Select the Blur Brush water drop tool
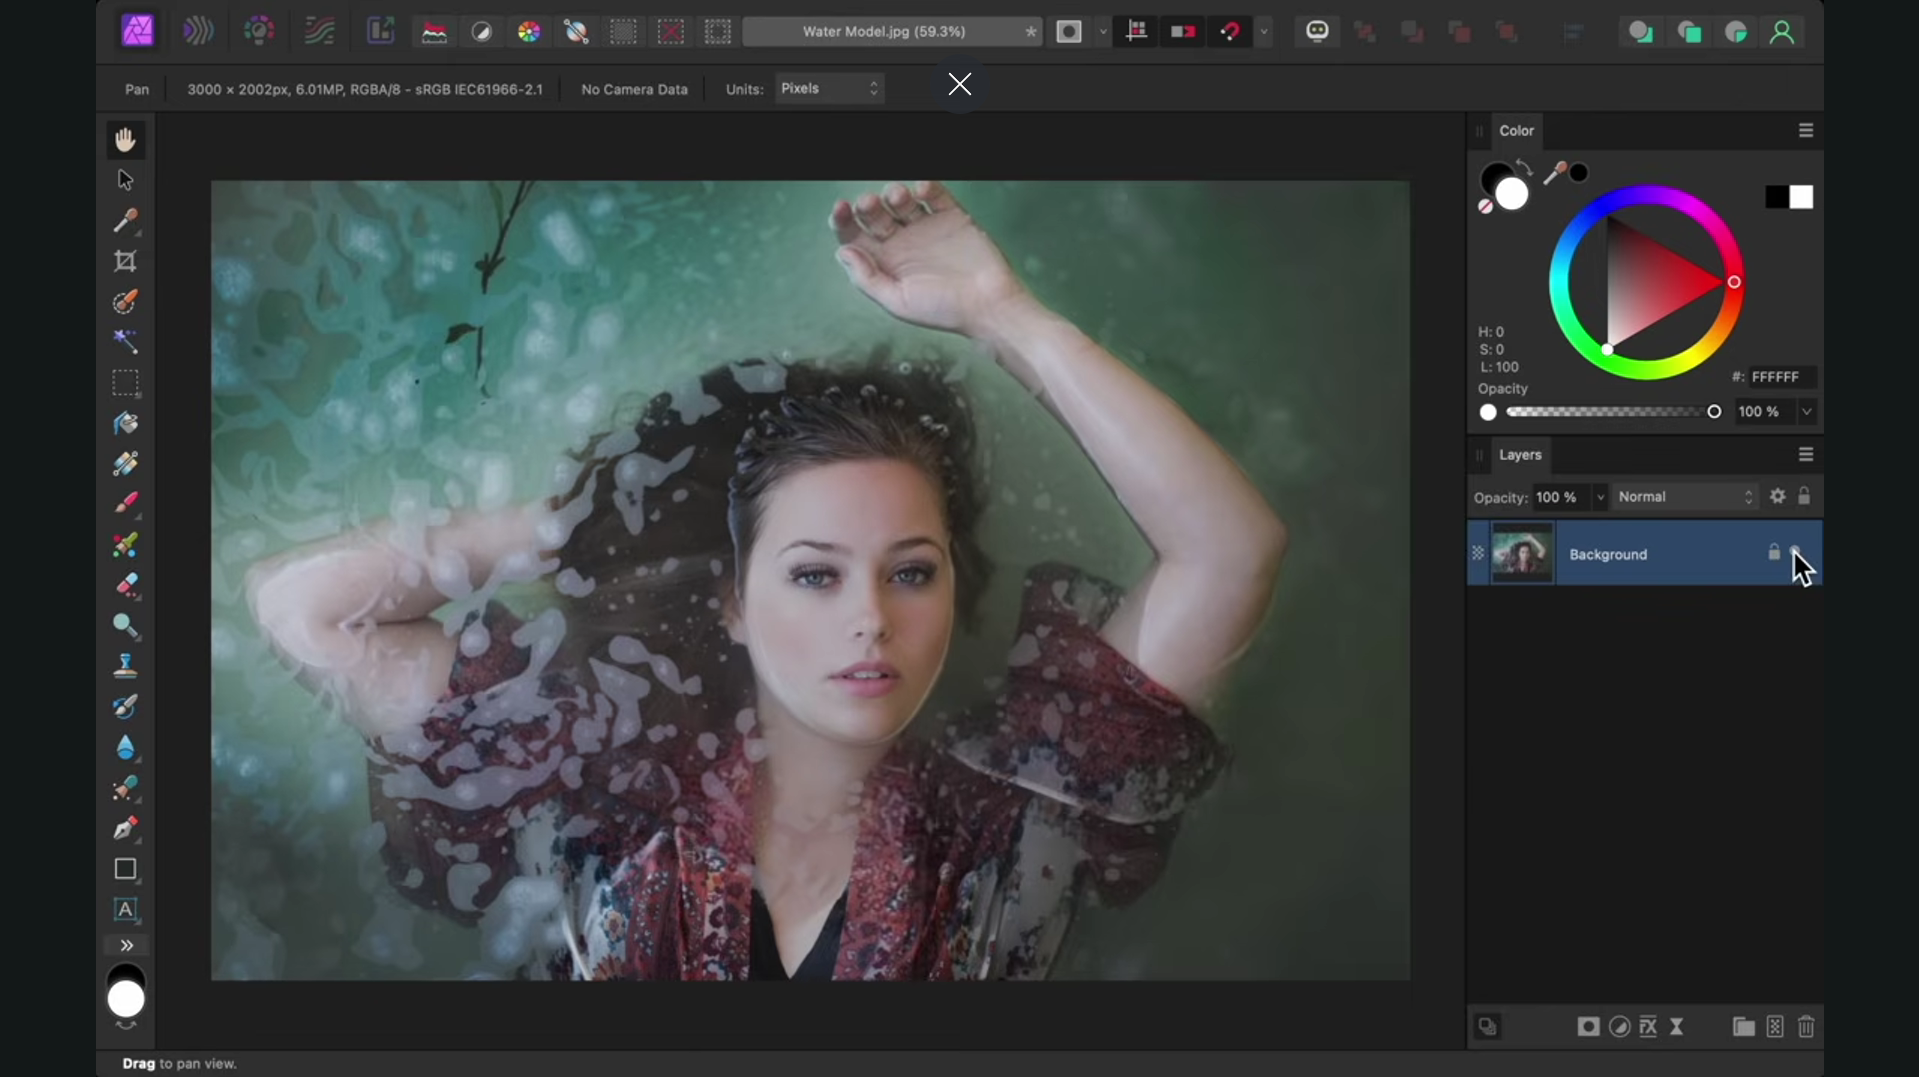This screenshot has height=1077, width=1919. pos(125,747)
